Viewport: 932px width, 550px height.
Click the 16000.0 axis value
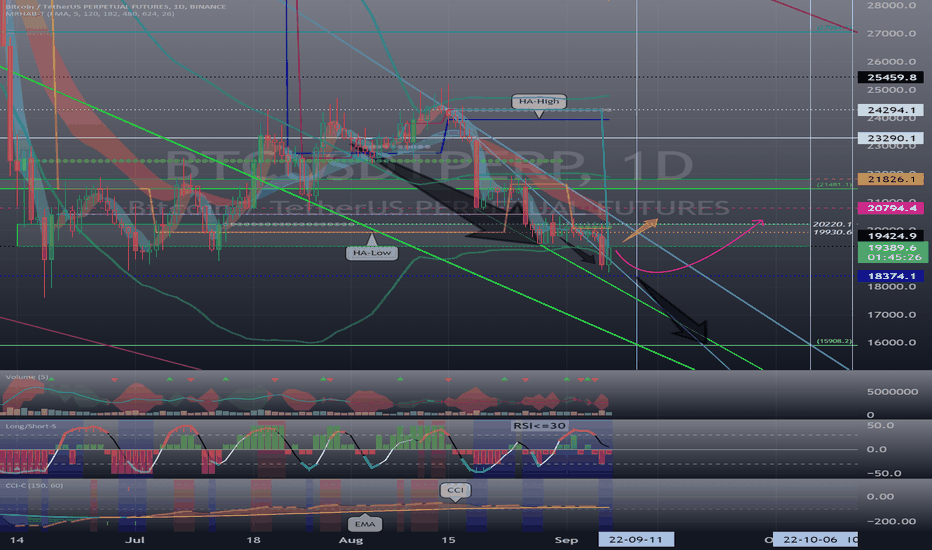pyautogui.click(x=891, y=342)
